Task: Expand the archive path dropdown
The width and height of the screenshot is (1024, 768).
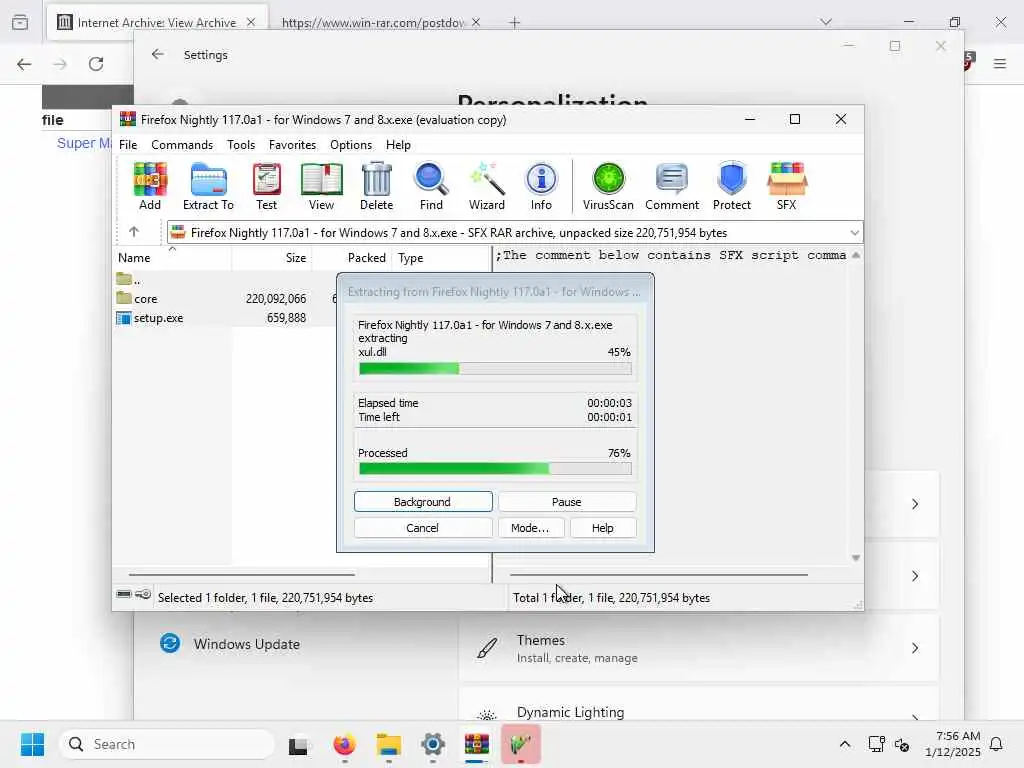Action: [x=854, y=232]
